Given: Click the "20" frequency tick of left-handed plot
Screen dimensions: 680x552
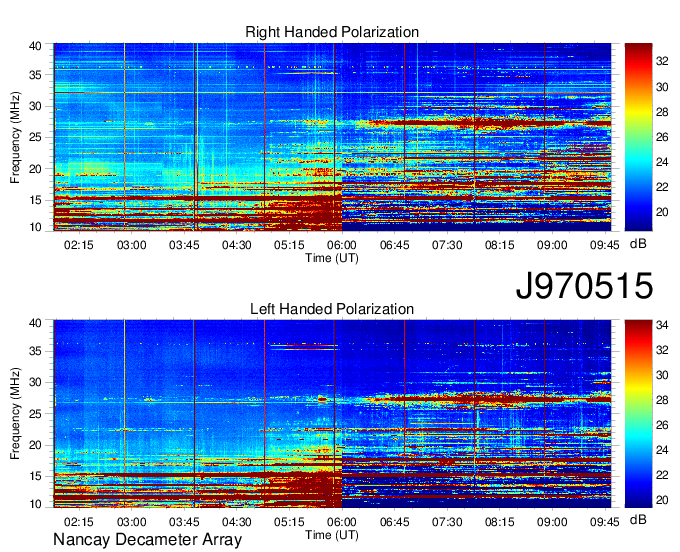Looking at the screenshot, I should (35, 445).
